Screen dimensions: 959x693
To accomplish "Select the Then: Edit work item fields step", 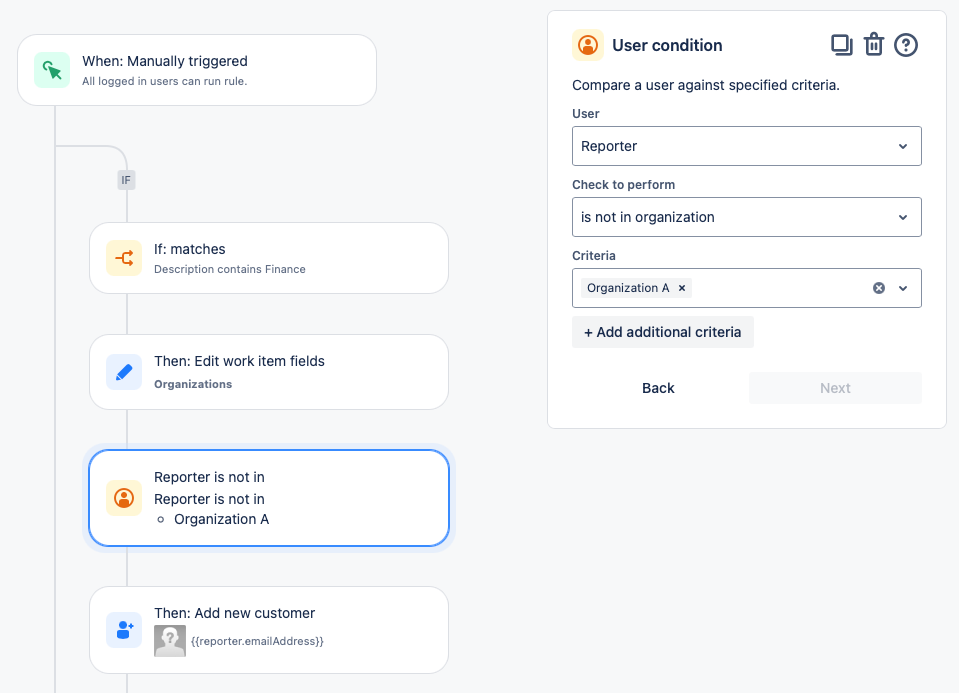I will 269,372.
